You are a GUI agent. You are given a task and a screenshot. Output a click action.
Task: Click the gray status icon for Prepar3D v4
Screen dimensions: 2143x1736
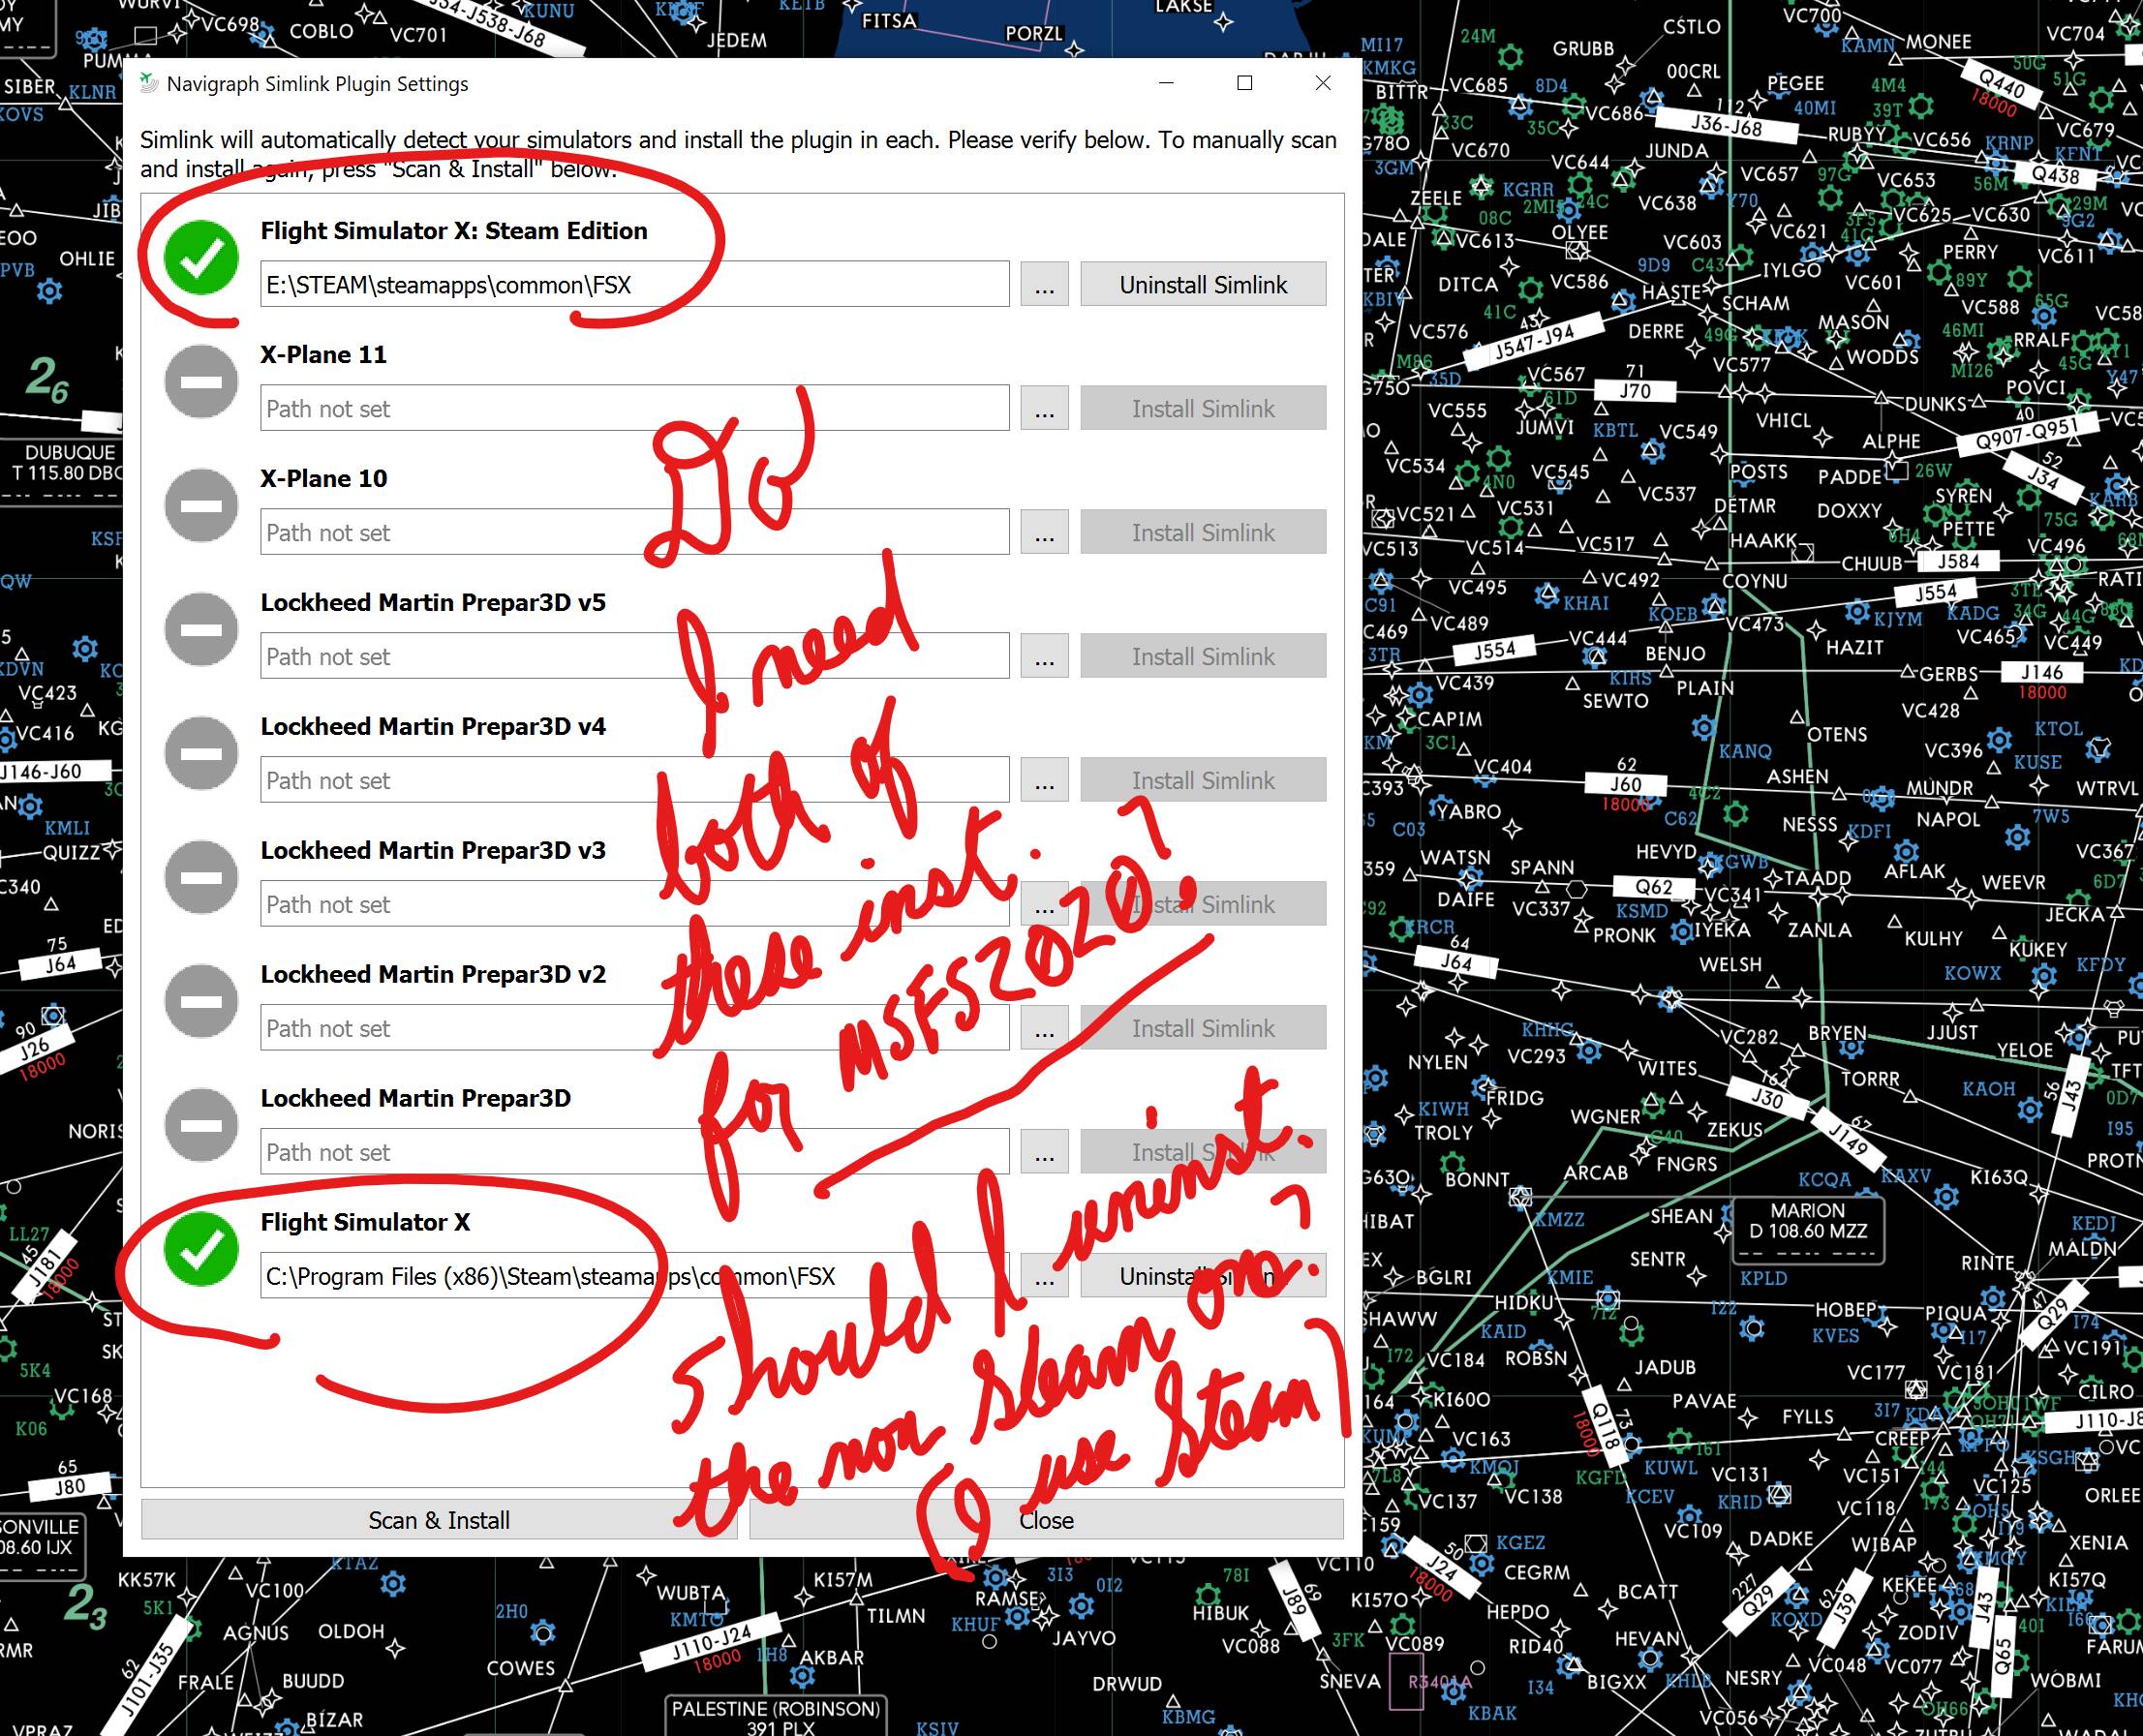[201, 754]
